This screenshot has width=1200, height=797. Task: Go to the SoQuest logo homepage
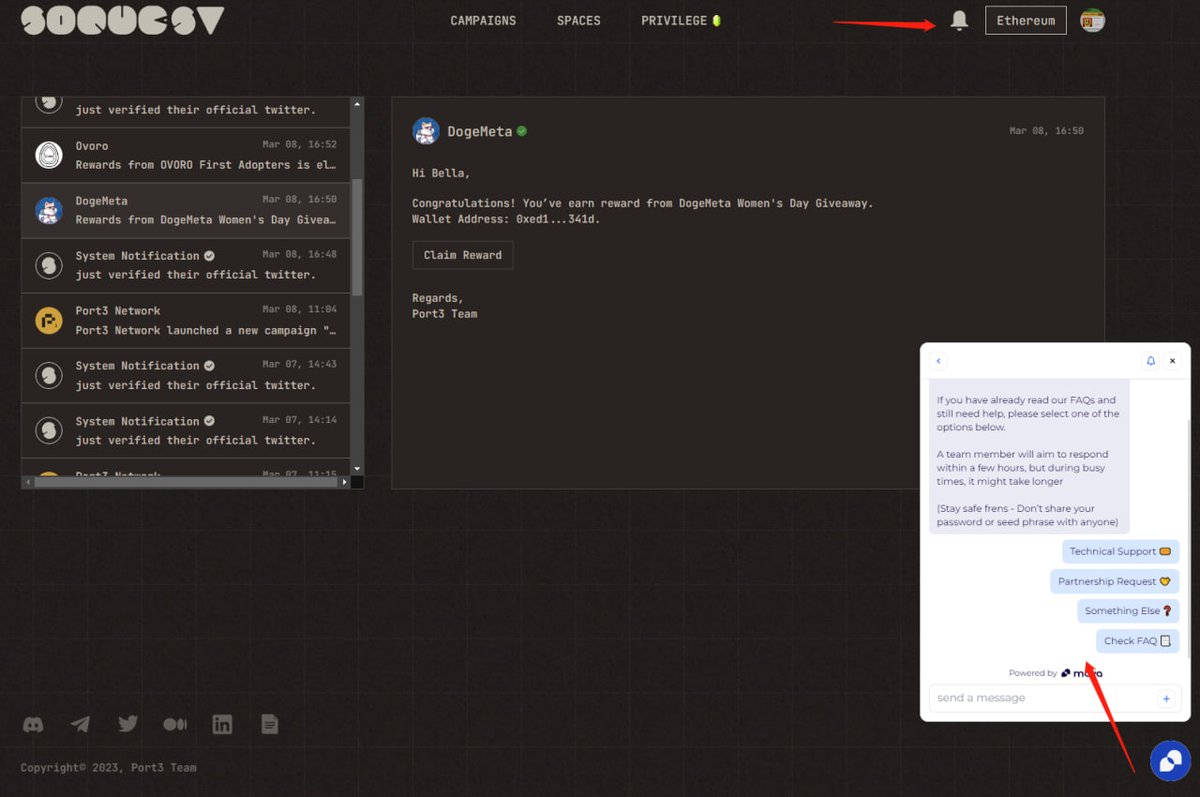coord(123,20)
